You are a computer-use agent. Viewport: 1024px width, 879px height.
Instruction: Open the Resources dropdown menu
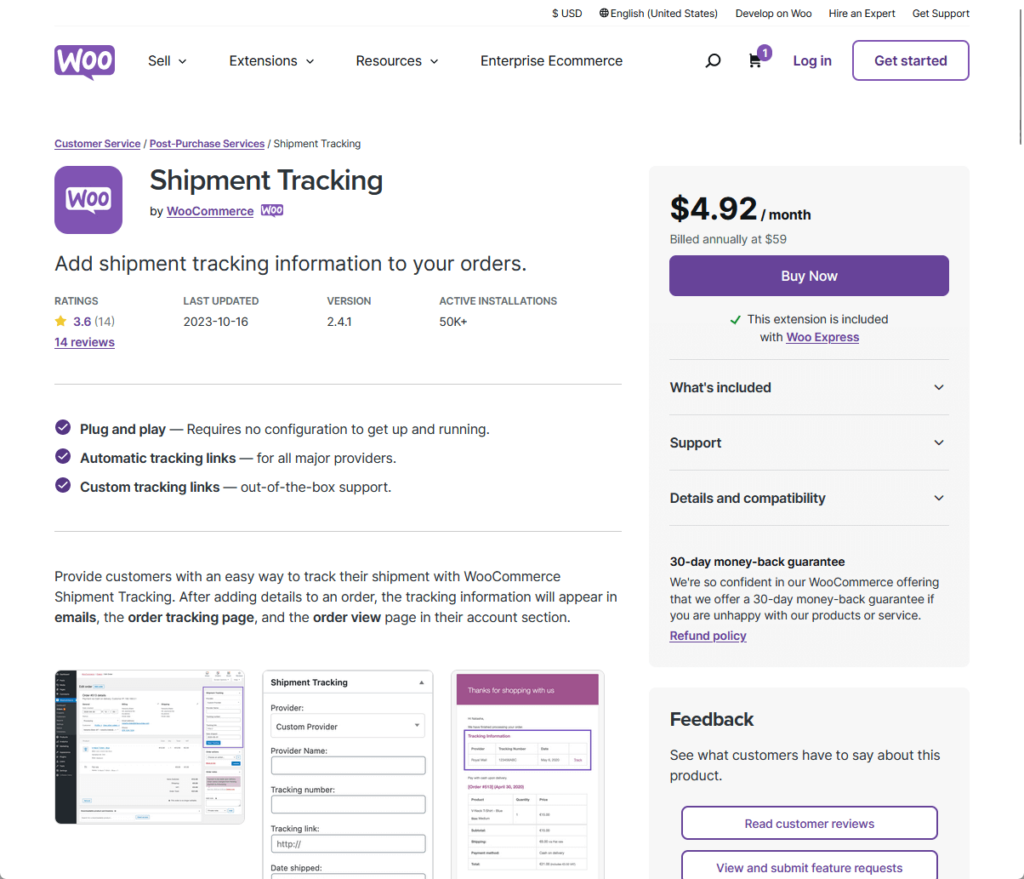point(397,61)
